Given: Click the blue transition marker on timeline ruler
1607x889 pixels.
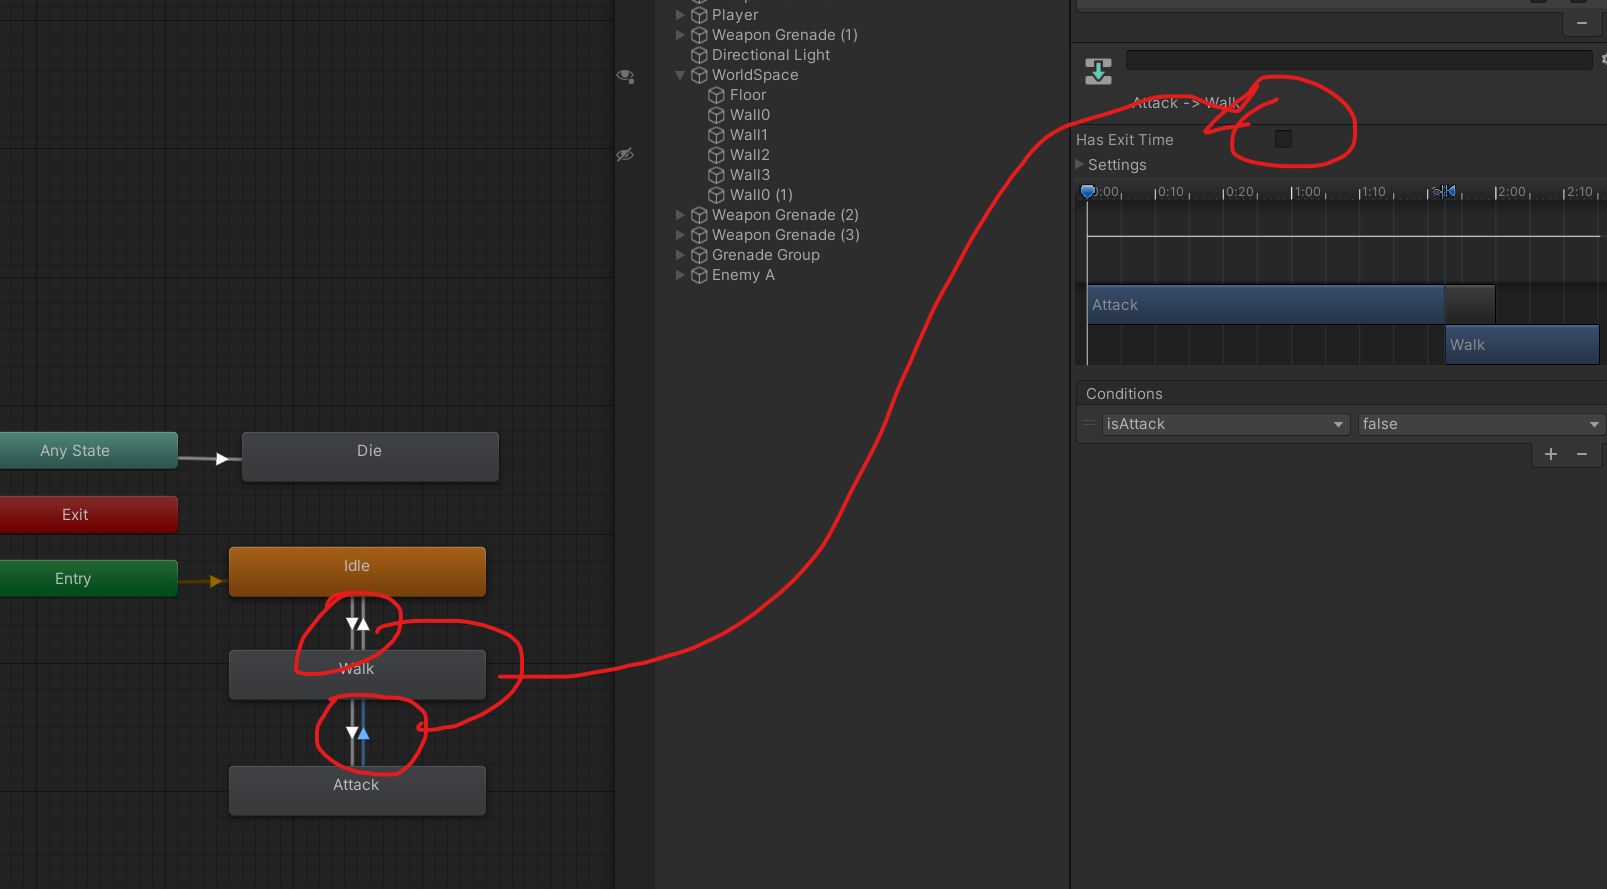Looking at the screenshot, I should pos(1444,191).
